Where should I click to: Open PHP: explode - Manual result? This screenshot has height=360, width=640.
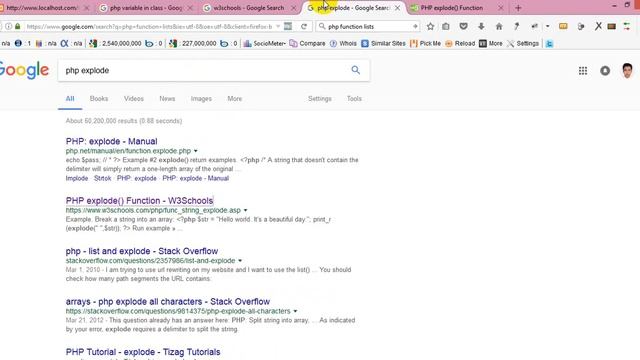pos(111,141)
